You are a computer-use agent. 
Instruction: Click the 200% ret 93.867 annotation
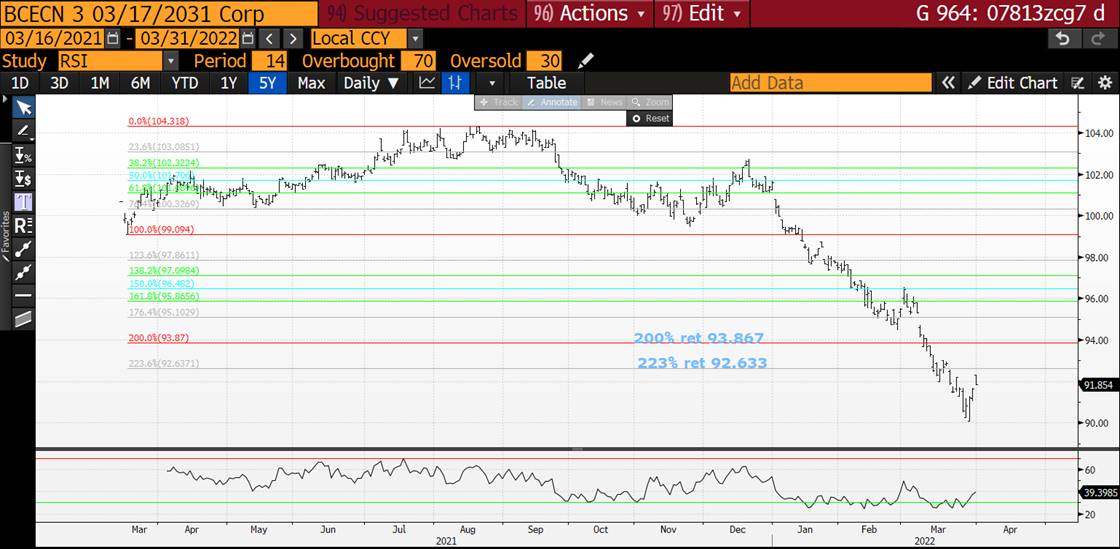coord(699,338)
